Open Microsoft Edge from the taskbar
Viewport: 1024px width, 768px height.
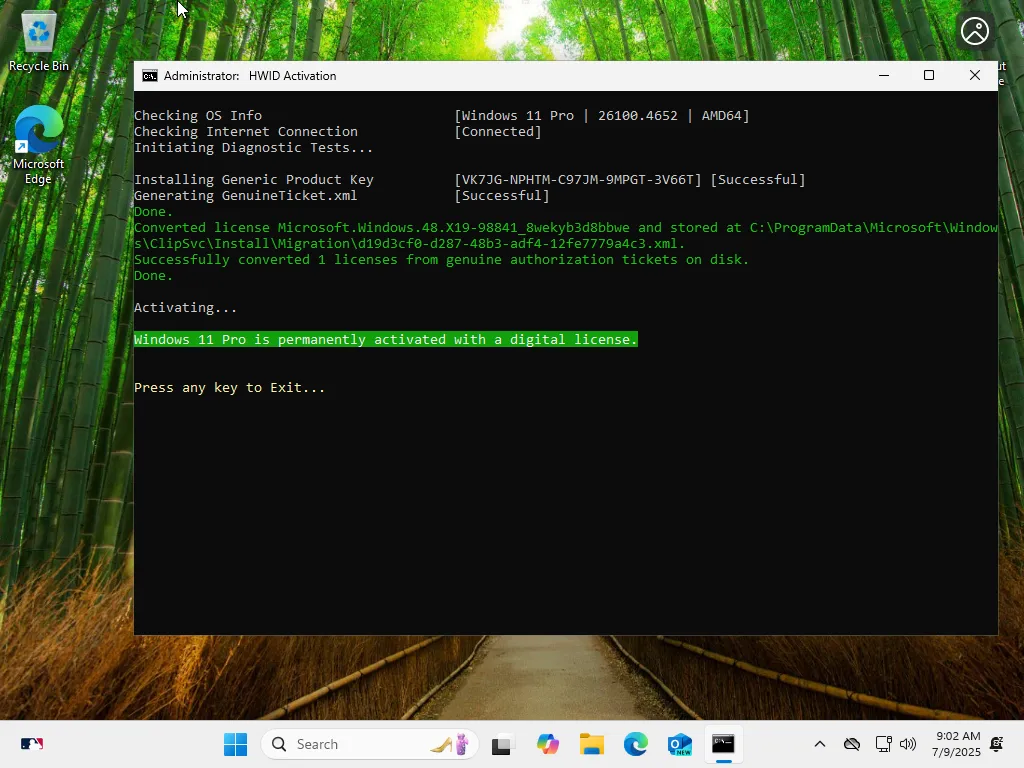point(635,744)
